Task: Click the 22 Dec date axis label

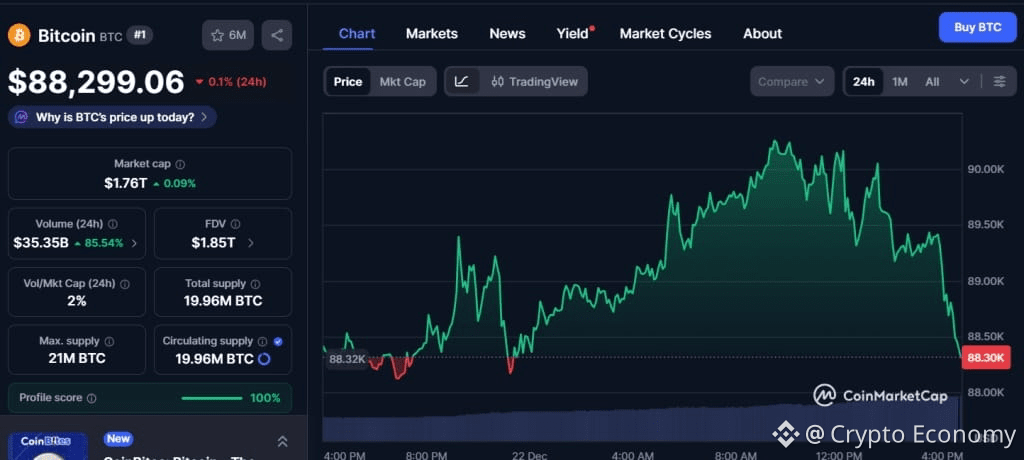Action: 530,455
